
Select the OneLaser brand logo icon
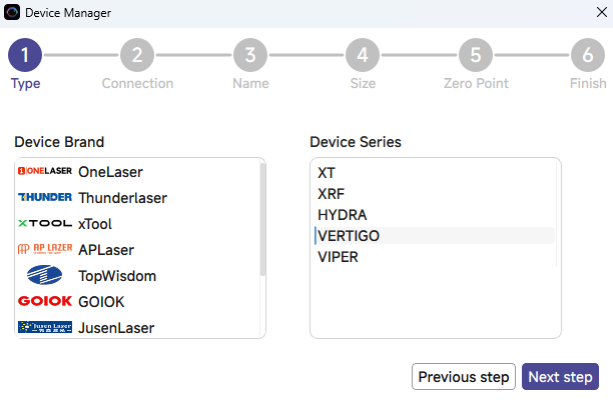click(x=45, y=171)
